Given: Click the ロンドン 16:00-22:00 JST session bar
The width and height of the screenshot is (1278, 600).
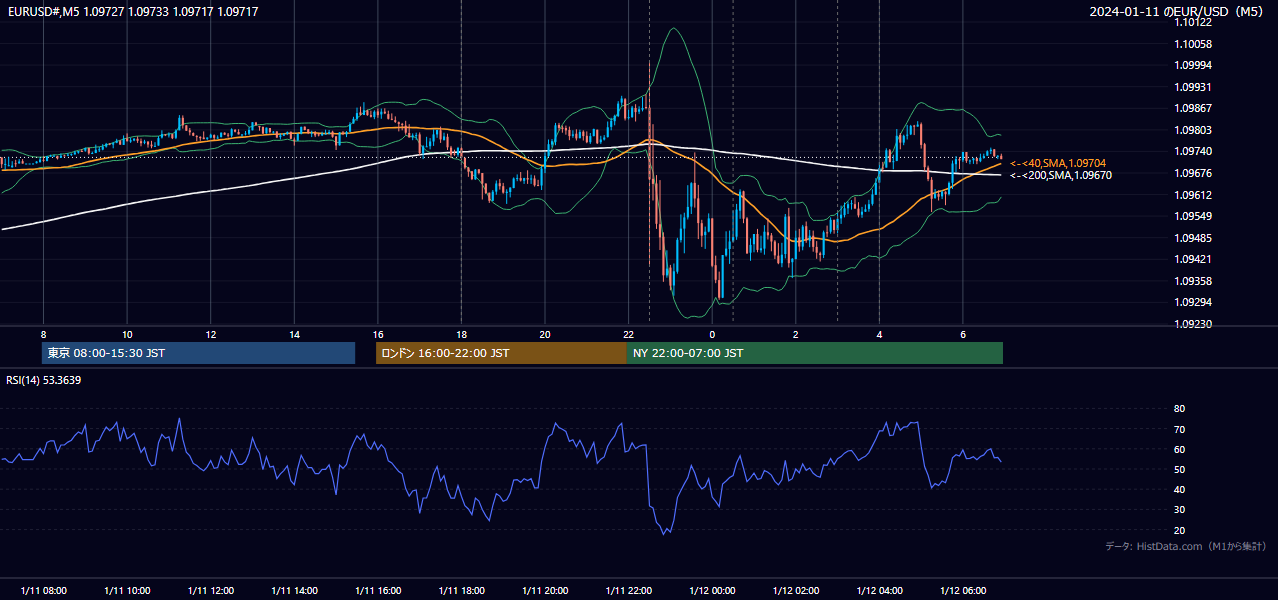Looking at the screenshot, I should (x=501, y=353).
